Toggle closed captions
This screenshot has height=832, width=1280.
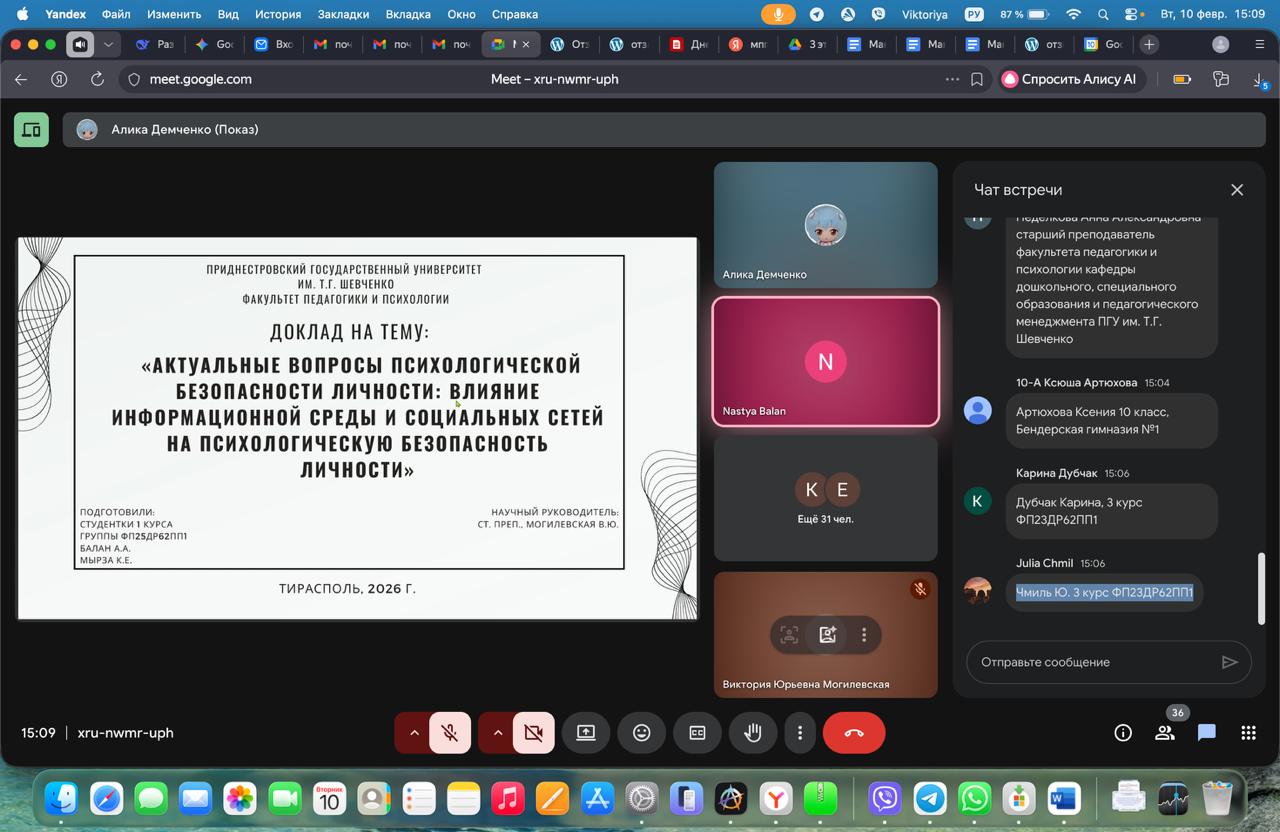click(697, 733)
